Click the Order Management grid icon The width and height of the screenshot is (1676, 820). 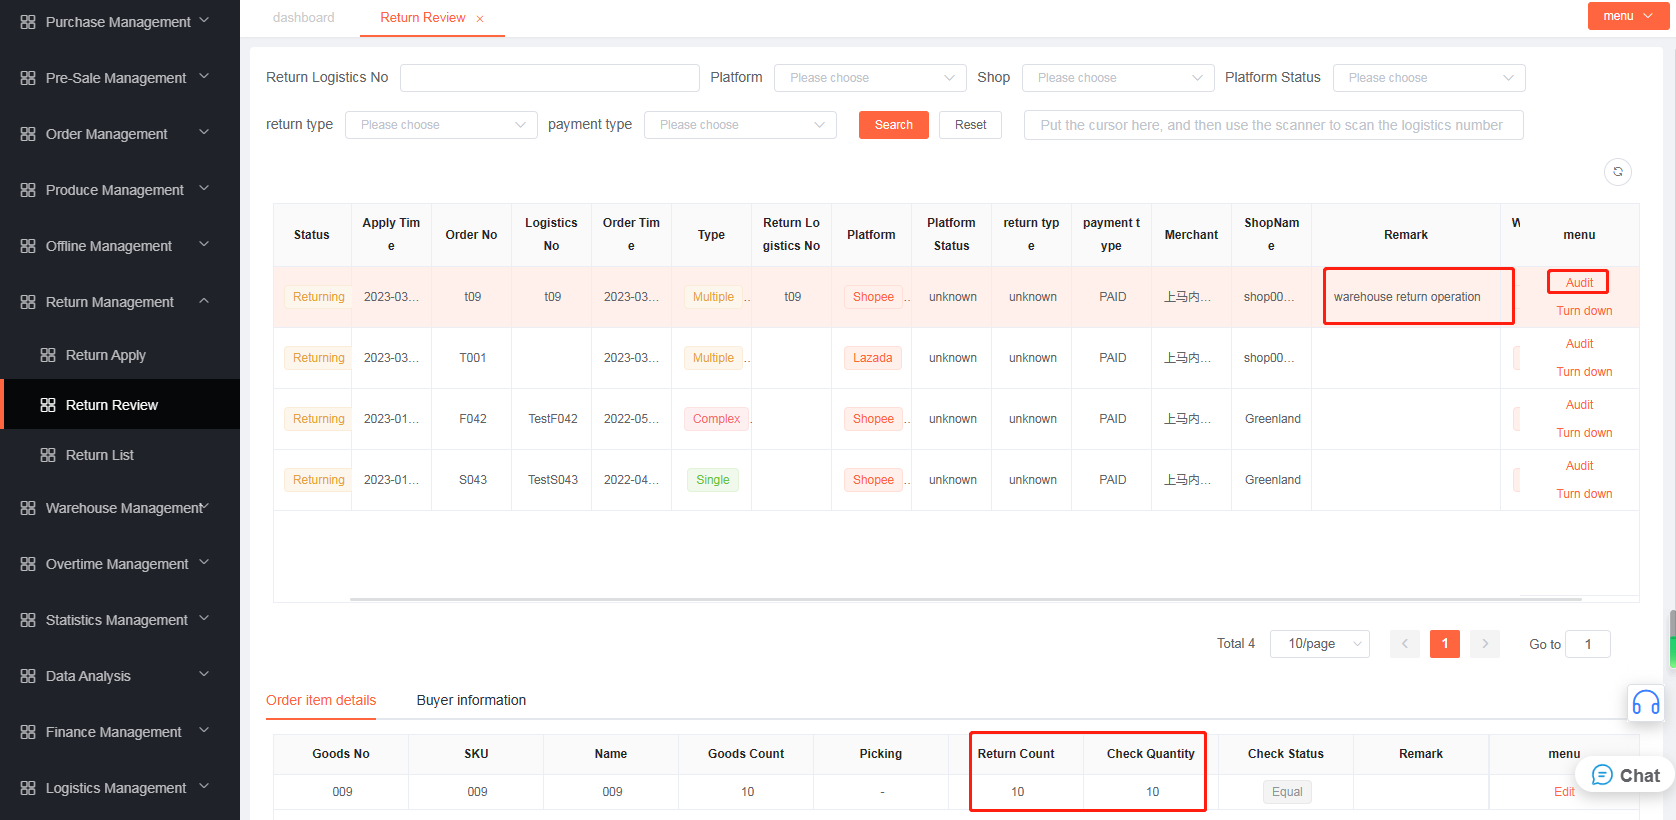point(28,134)
